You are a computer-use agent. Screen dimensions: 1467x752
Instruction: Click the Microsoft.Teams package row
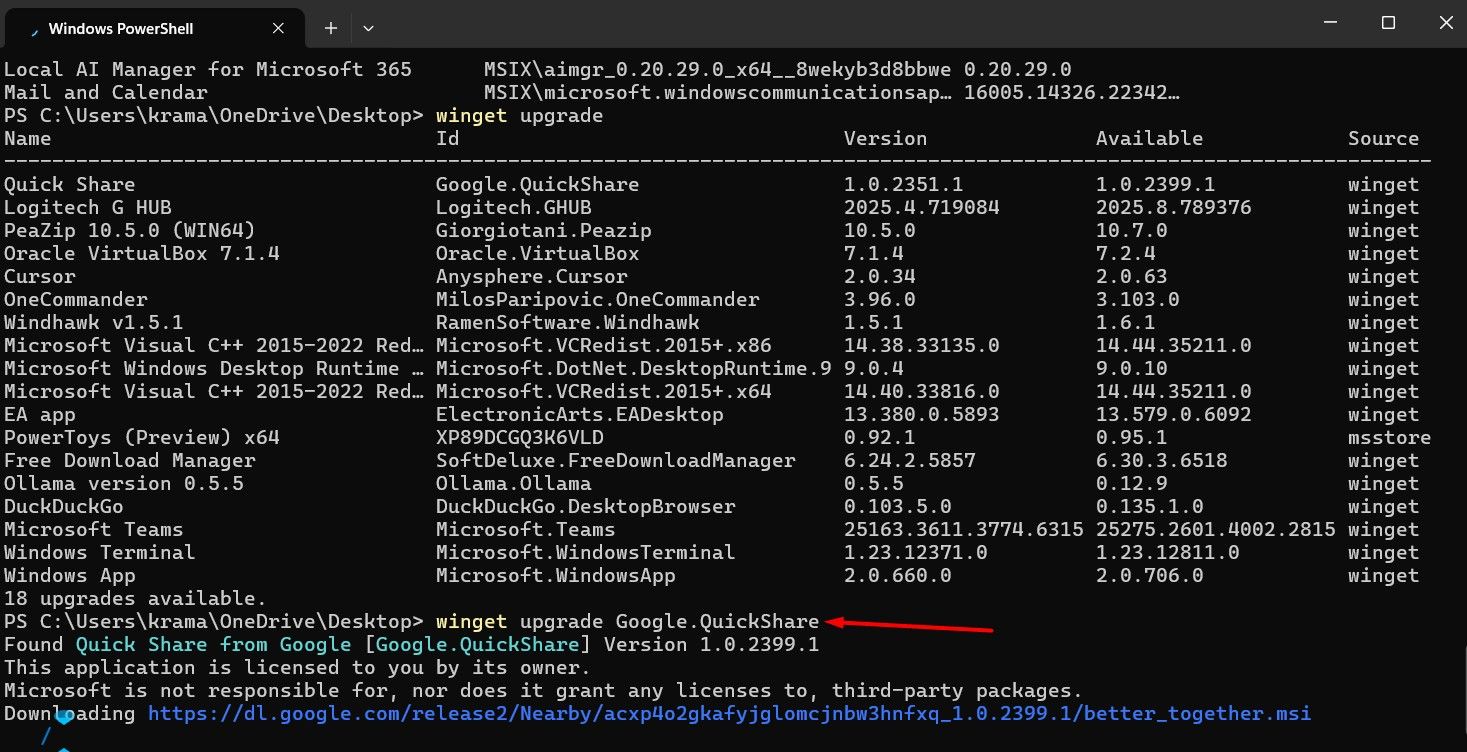point(97,529)
